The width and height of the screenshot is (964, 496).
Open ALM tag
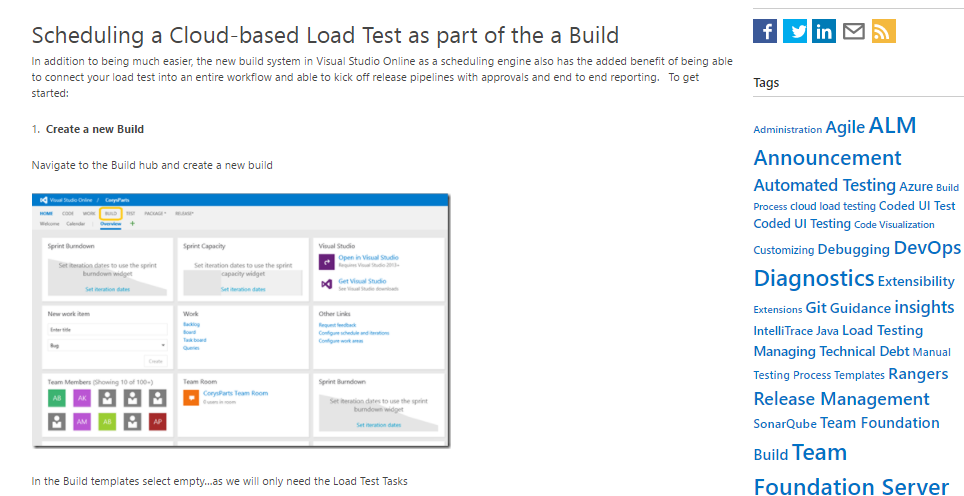[x=893, y=125]
